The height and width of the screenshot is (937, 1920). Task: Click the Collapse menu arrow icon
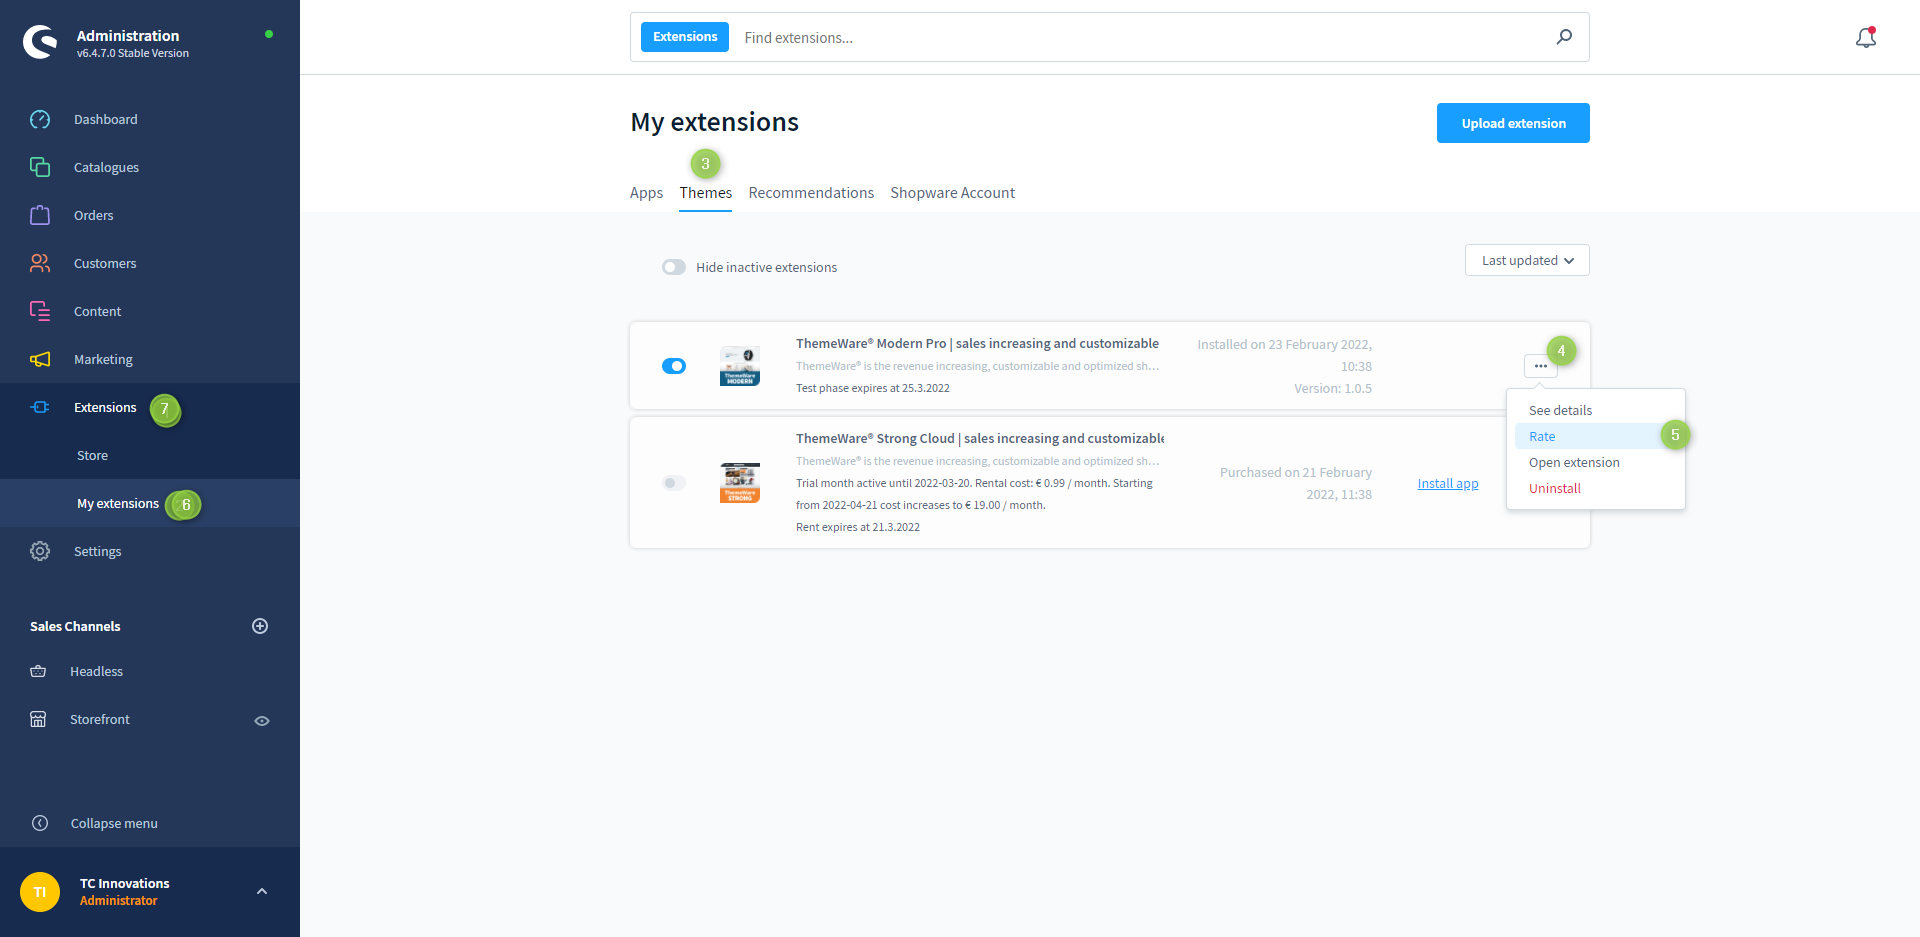tap(40, 823)
